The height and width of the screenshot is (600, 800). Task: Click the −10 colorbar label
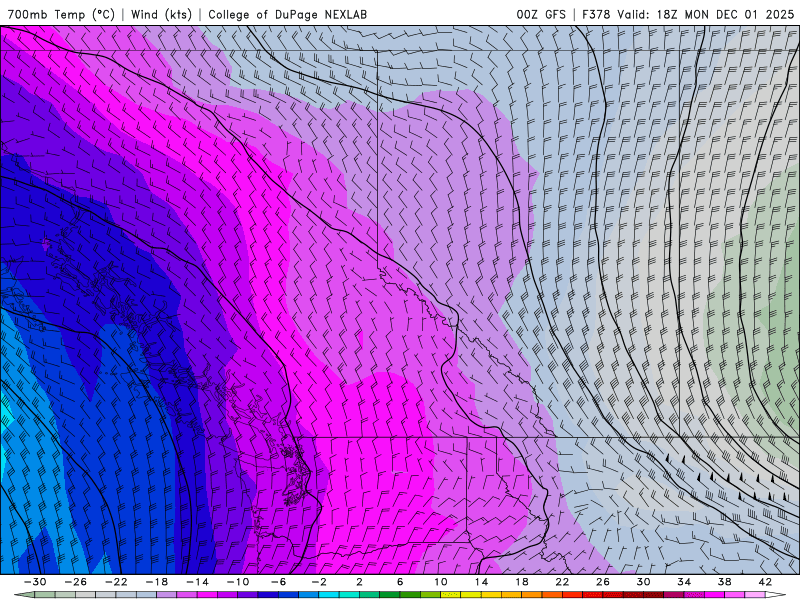click(x=238, y=582)
